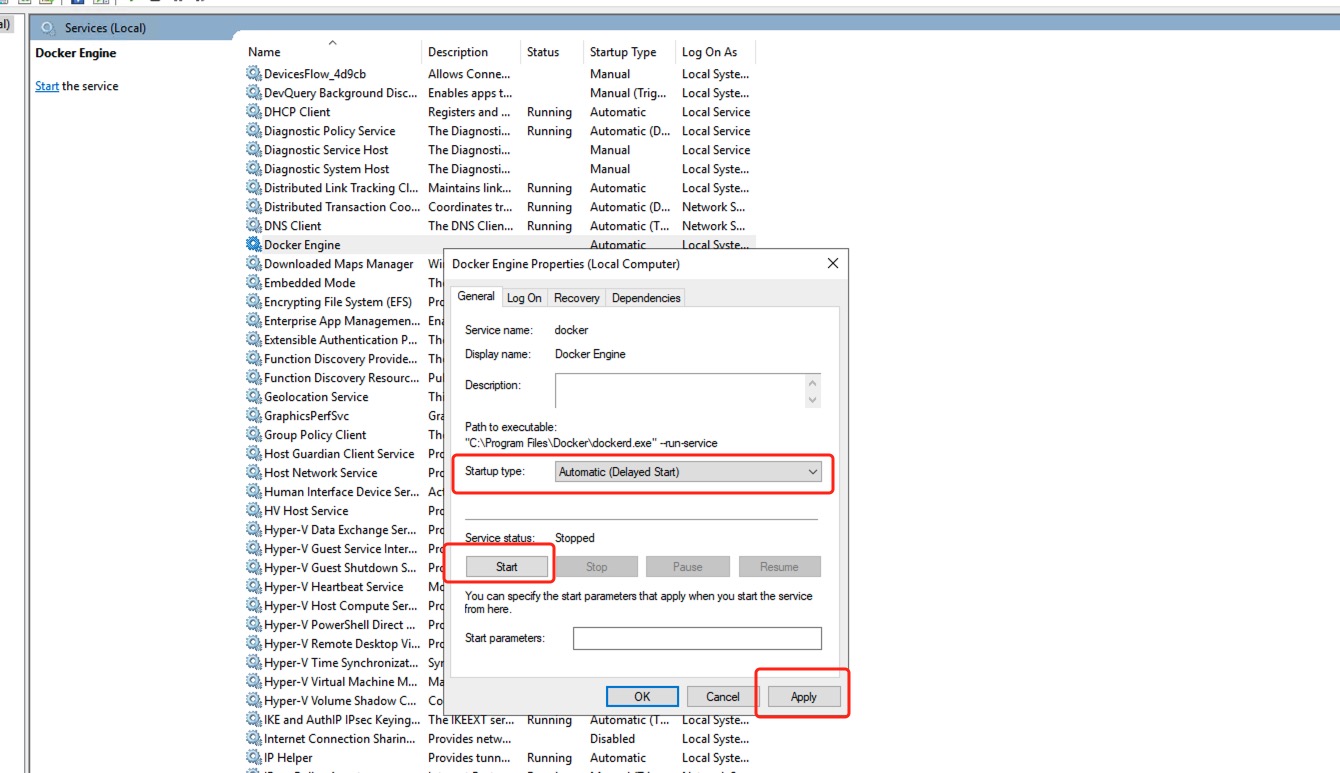The image size is (1340, 773).
Task: Select the Geolocation Service entry
Action: pos(316,397)
